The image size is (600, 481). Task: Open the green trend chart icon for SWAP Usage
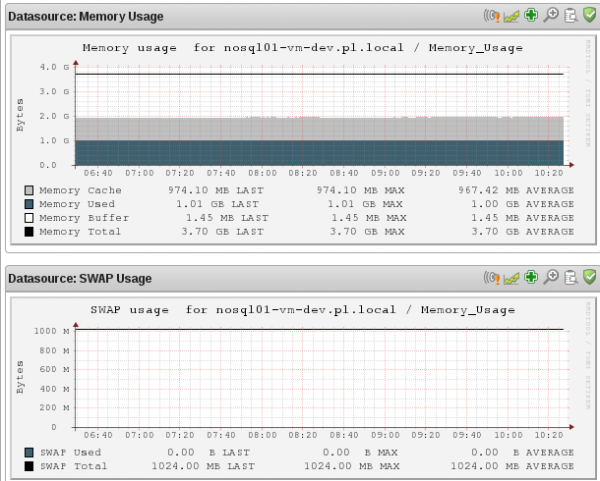coord(512,277)
